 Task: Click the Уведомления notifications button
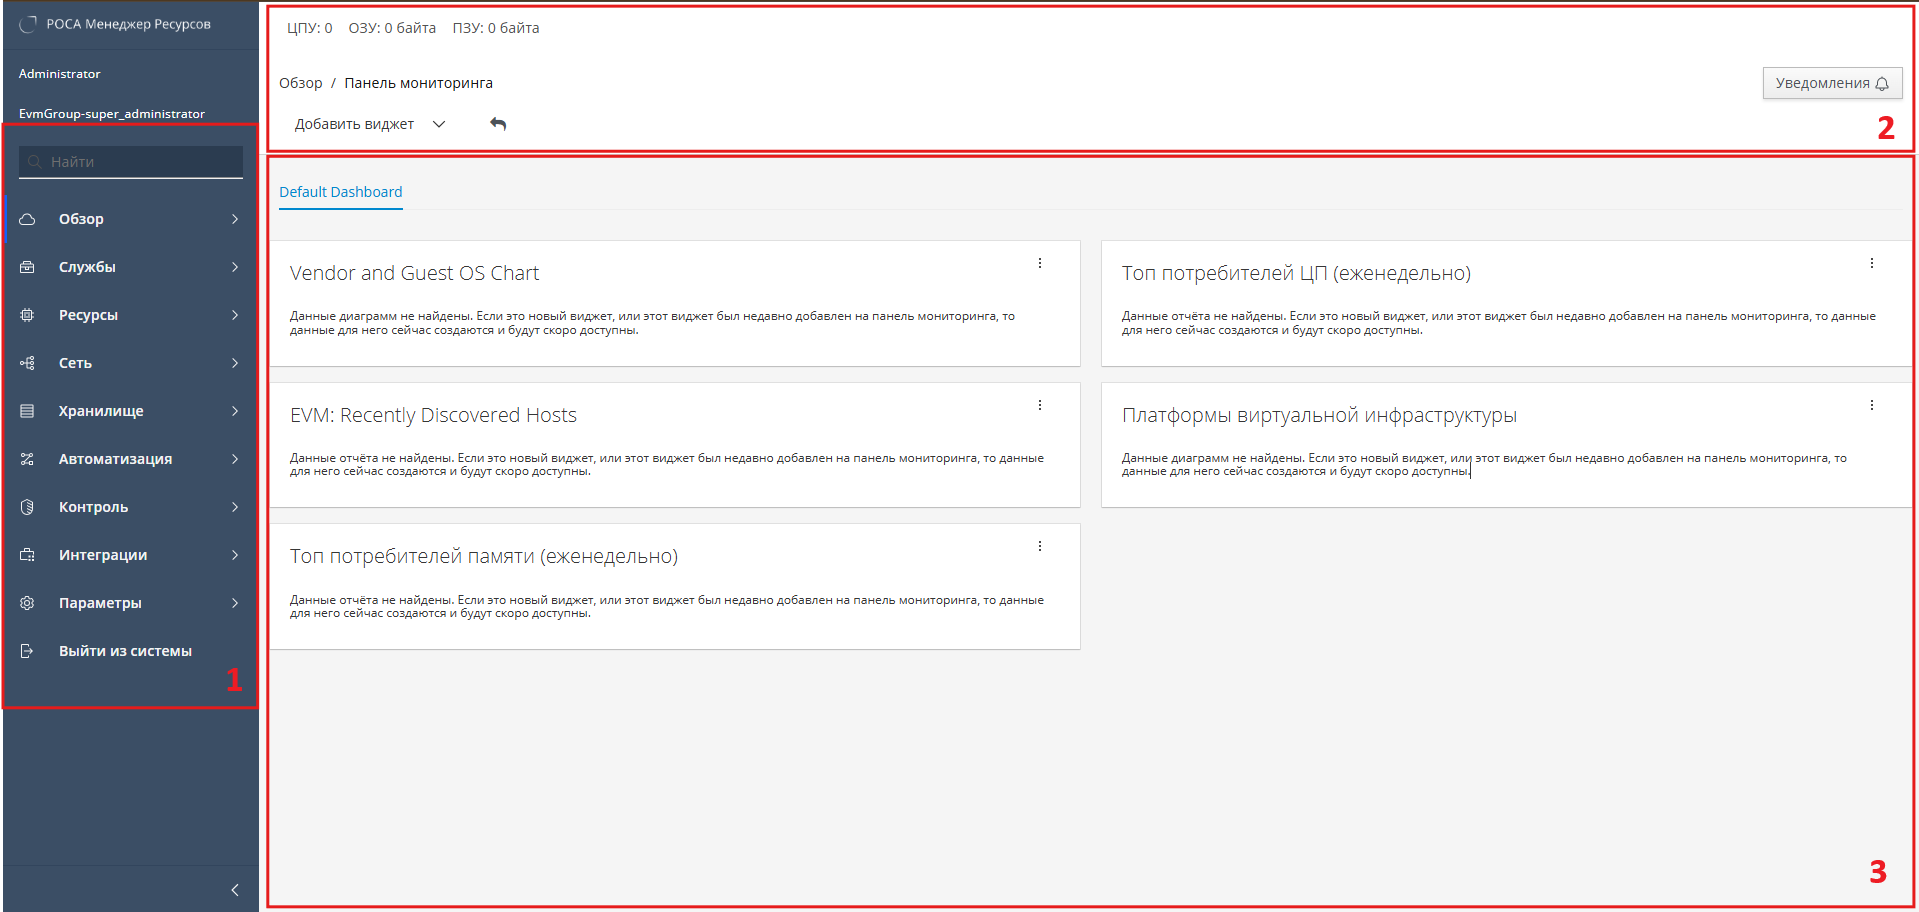[x=1831, y=83]
